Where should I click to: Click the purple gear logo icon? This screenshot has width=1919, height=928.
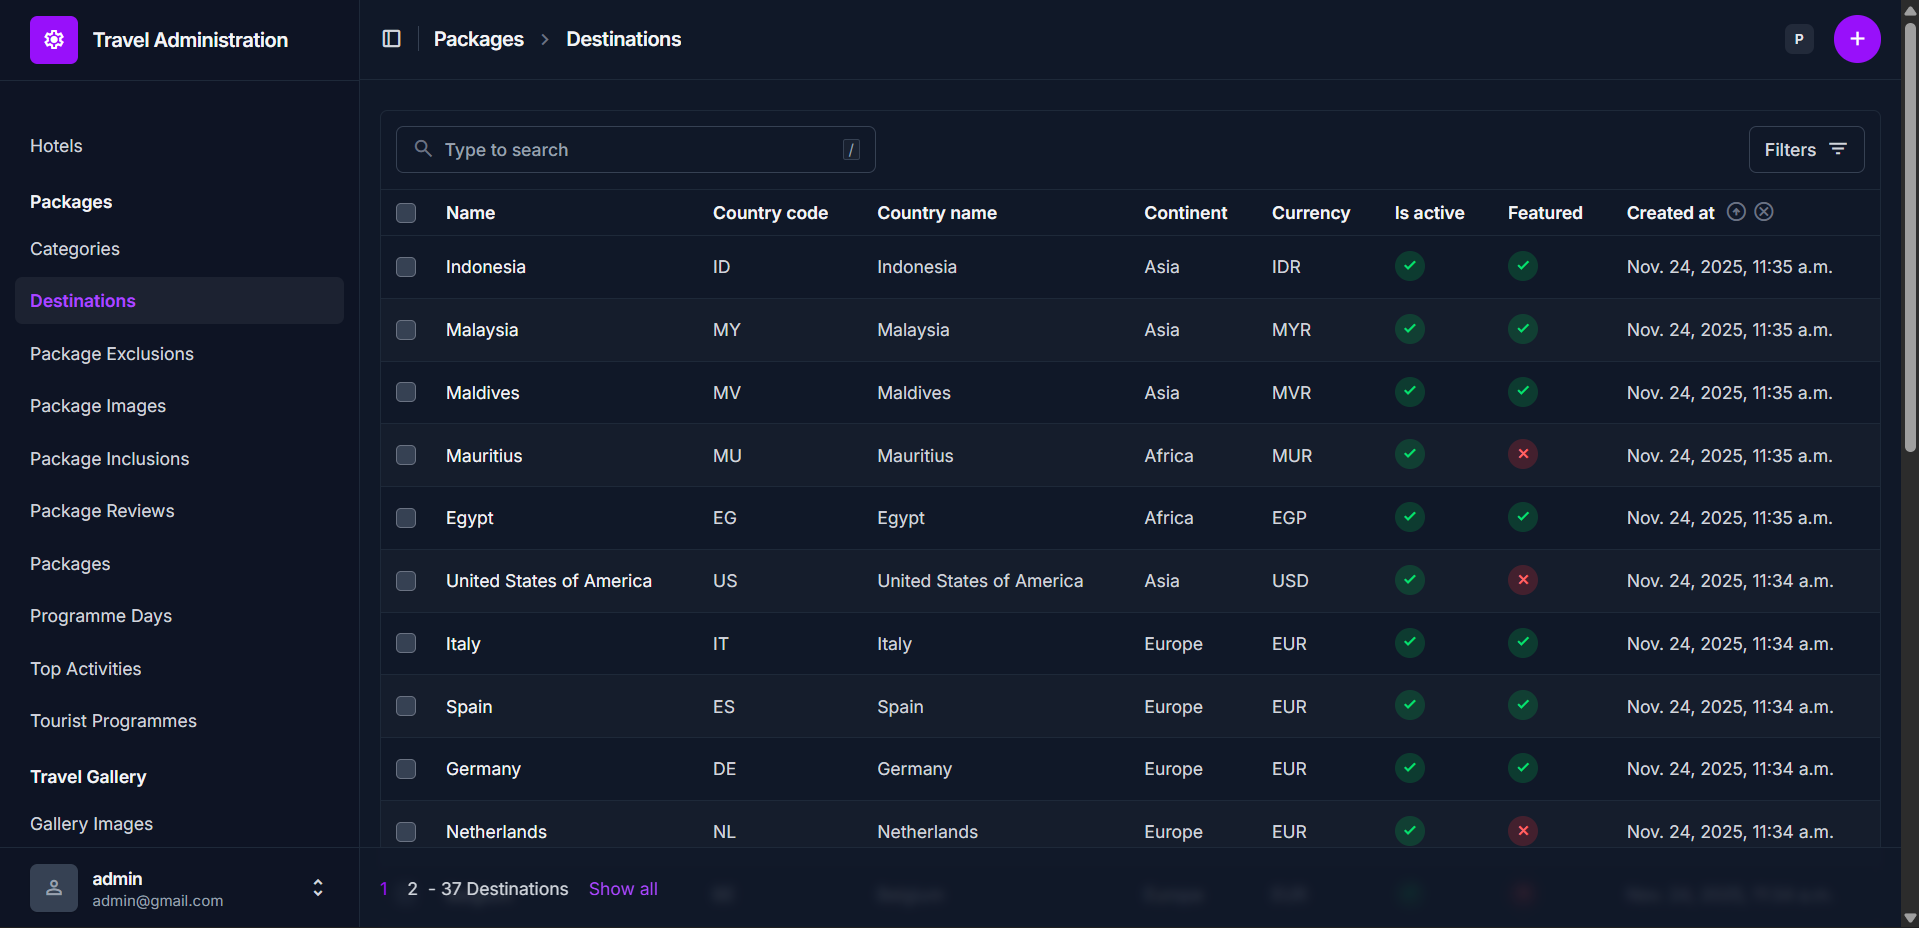coord(54,40)
